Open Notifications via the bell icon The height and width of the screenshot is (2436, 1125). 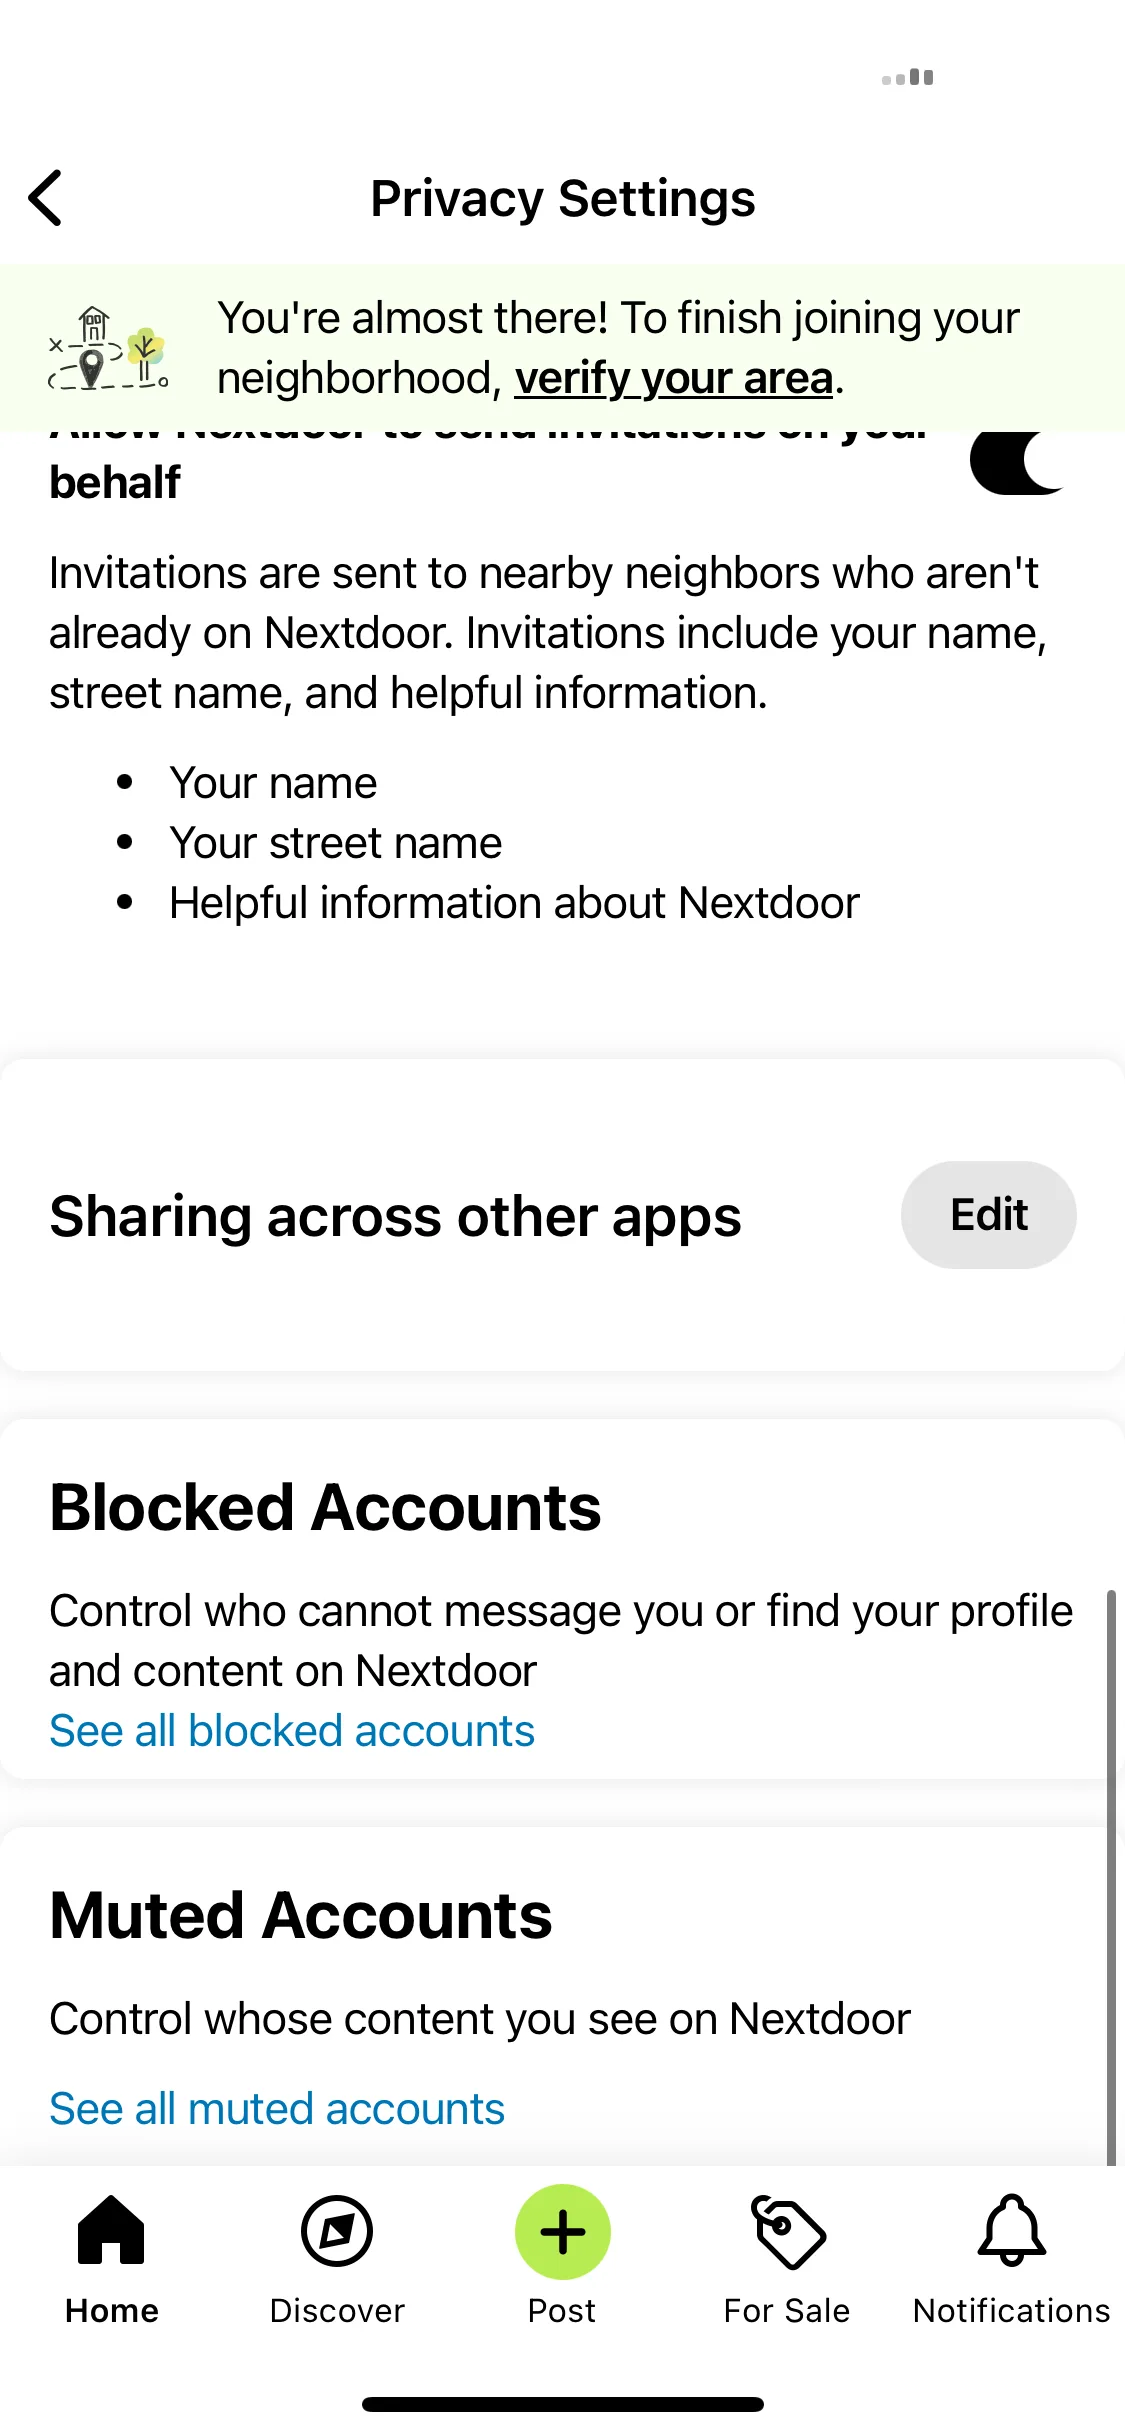pyautogui.click(x=1012, y=2230)
